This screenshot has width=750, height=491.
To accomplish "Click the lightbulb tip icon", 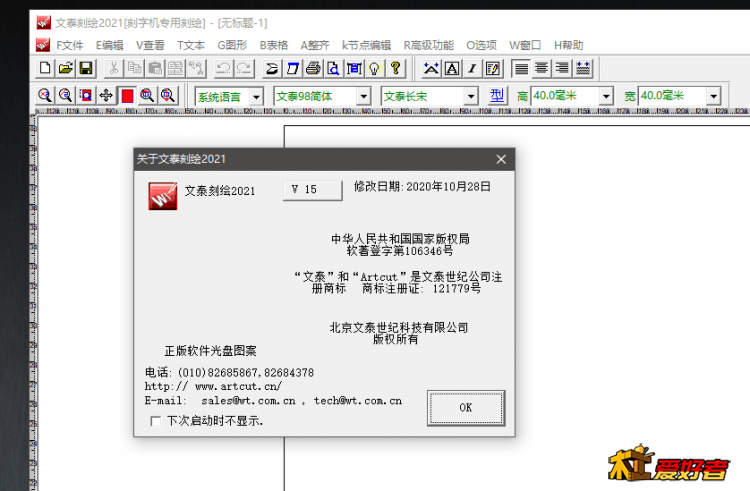I will 375,68.
